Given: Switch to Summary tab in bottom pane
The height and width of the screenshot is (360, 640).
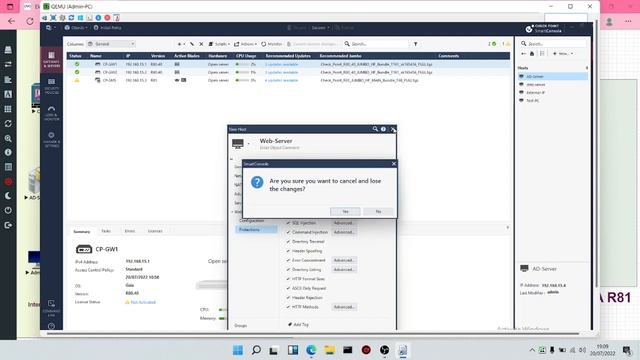Looking at the screenshot, I should 82,231.
